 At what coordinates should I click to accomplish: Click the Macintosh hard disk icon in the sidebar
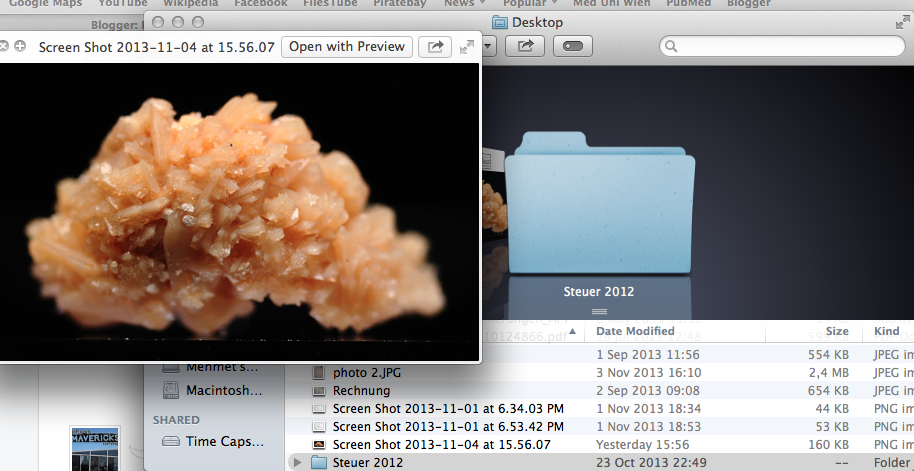171,390
